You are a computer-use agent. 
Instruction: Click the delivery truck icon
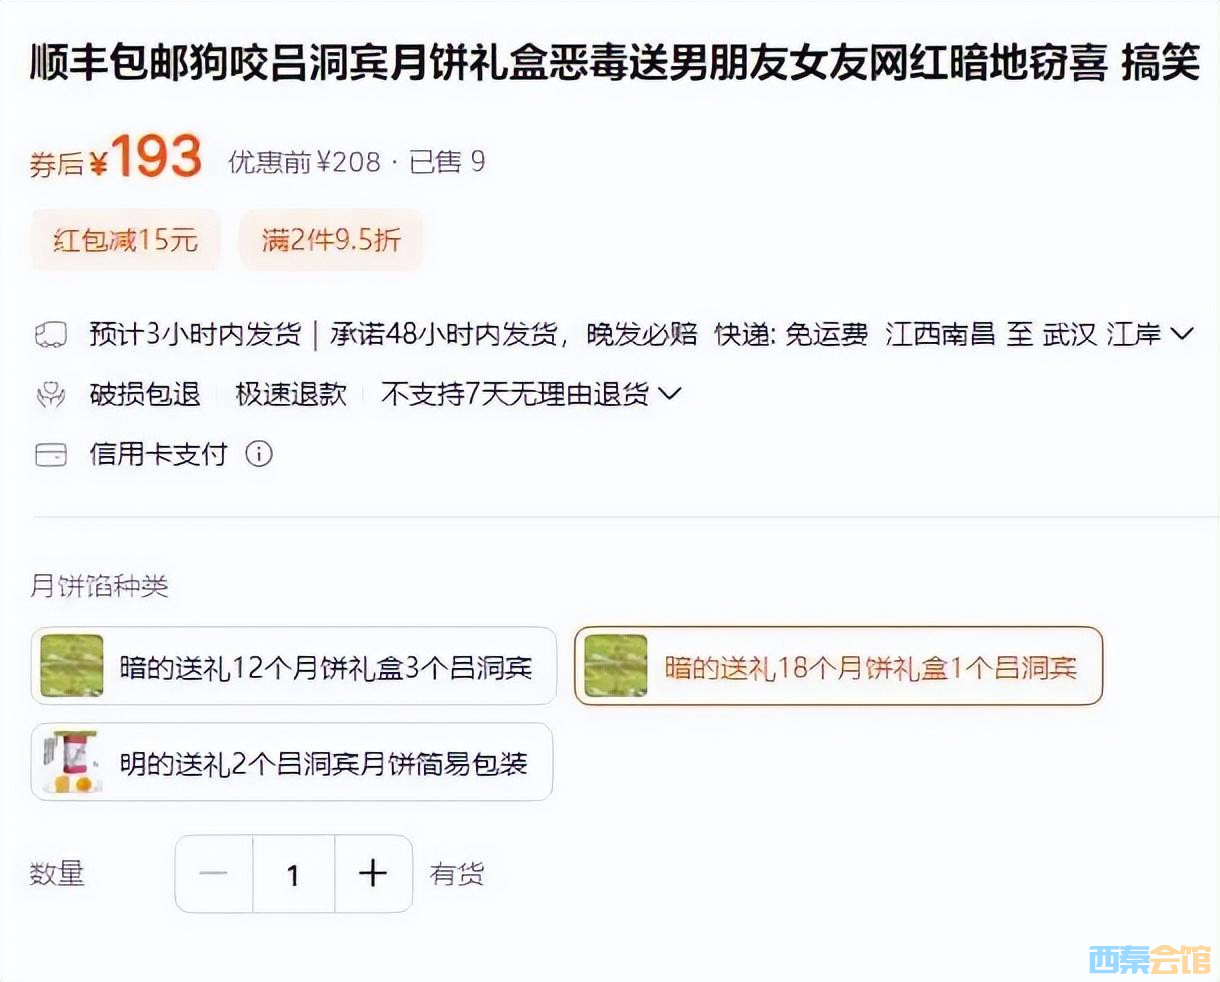tap(51, 335)
